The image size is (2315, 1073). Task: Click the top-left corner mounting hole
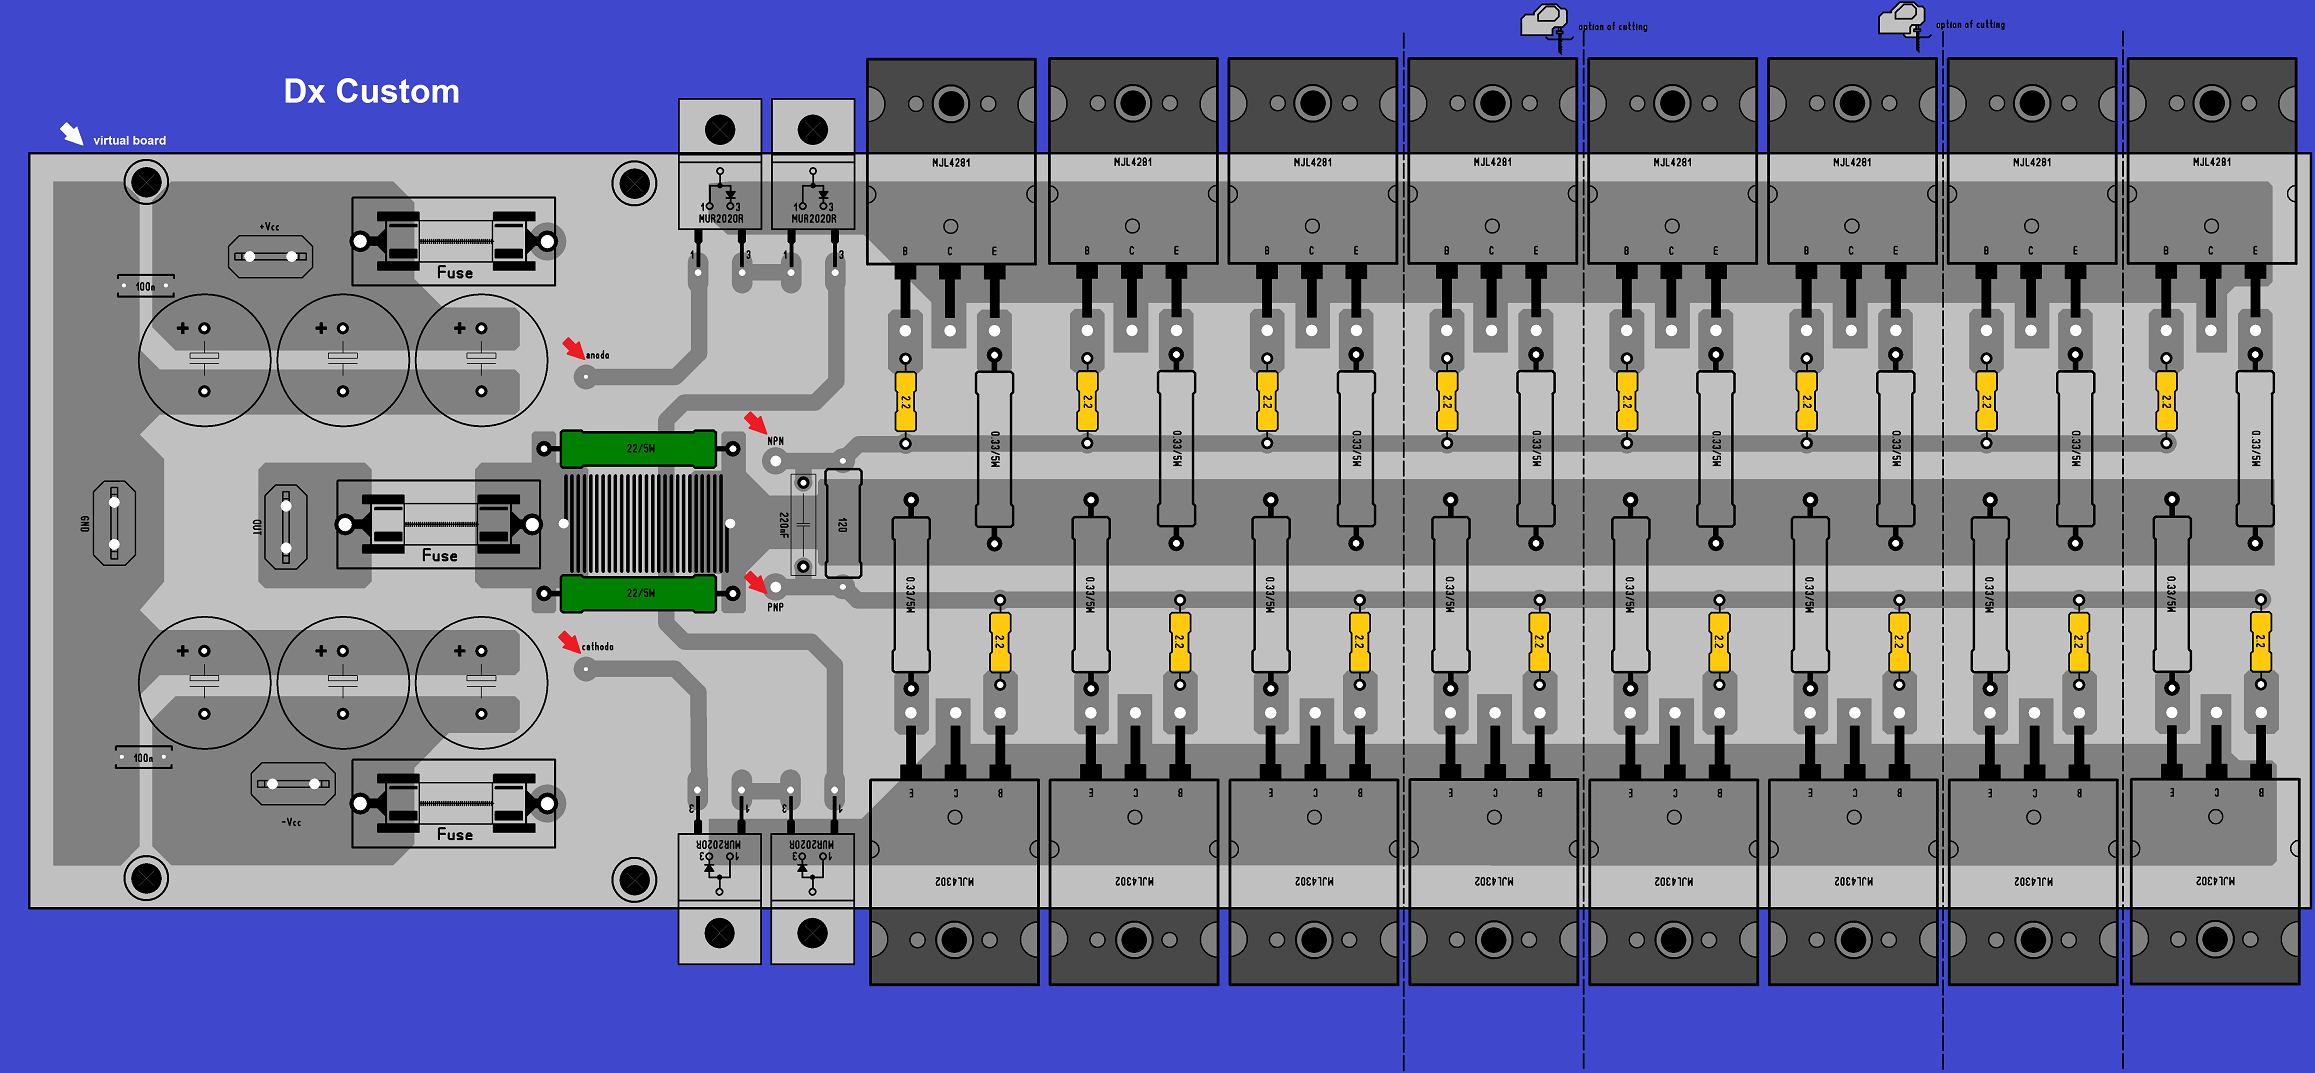pos(146,182)
